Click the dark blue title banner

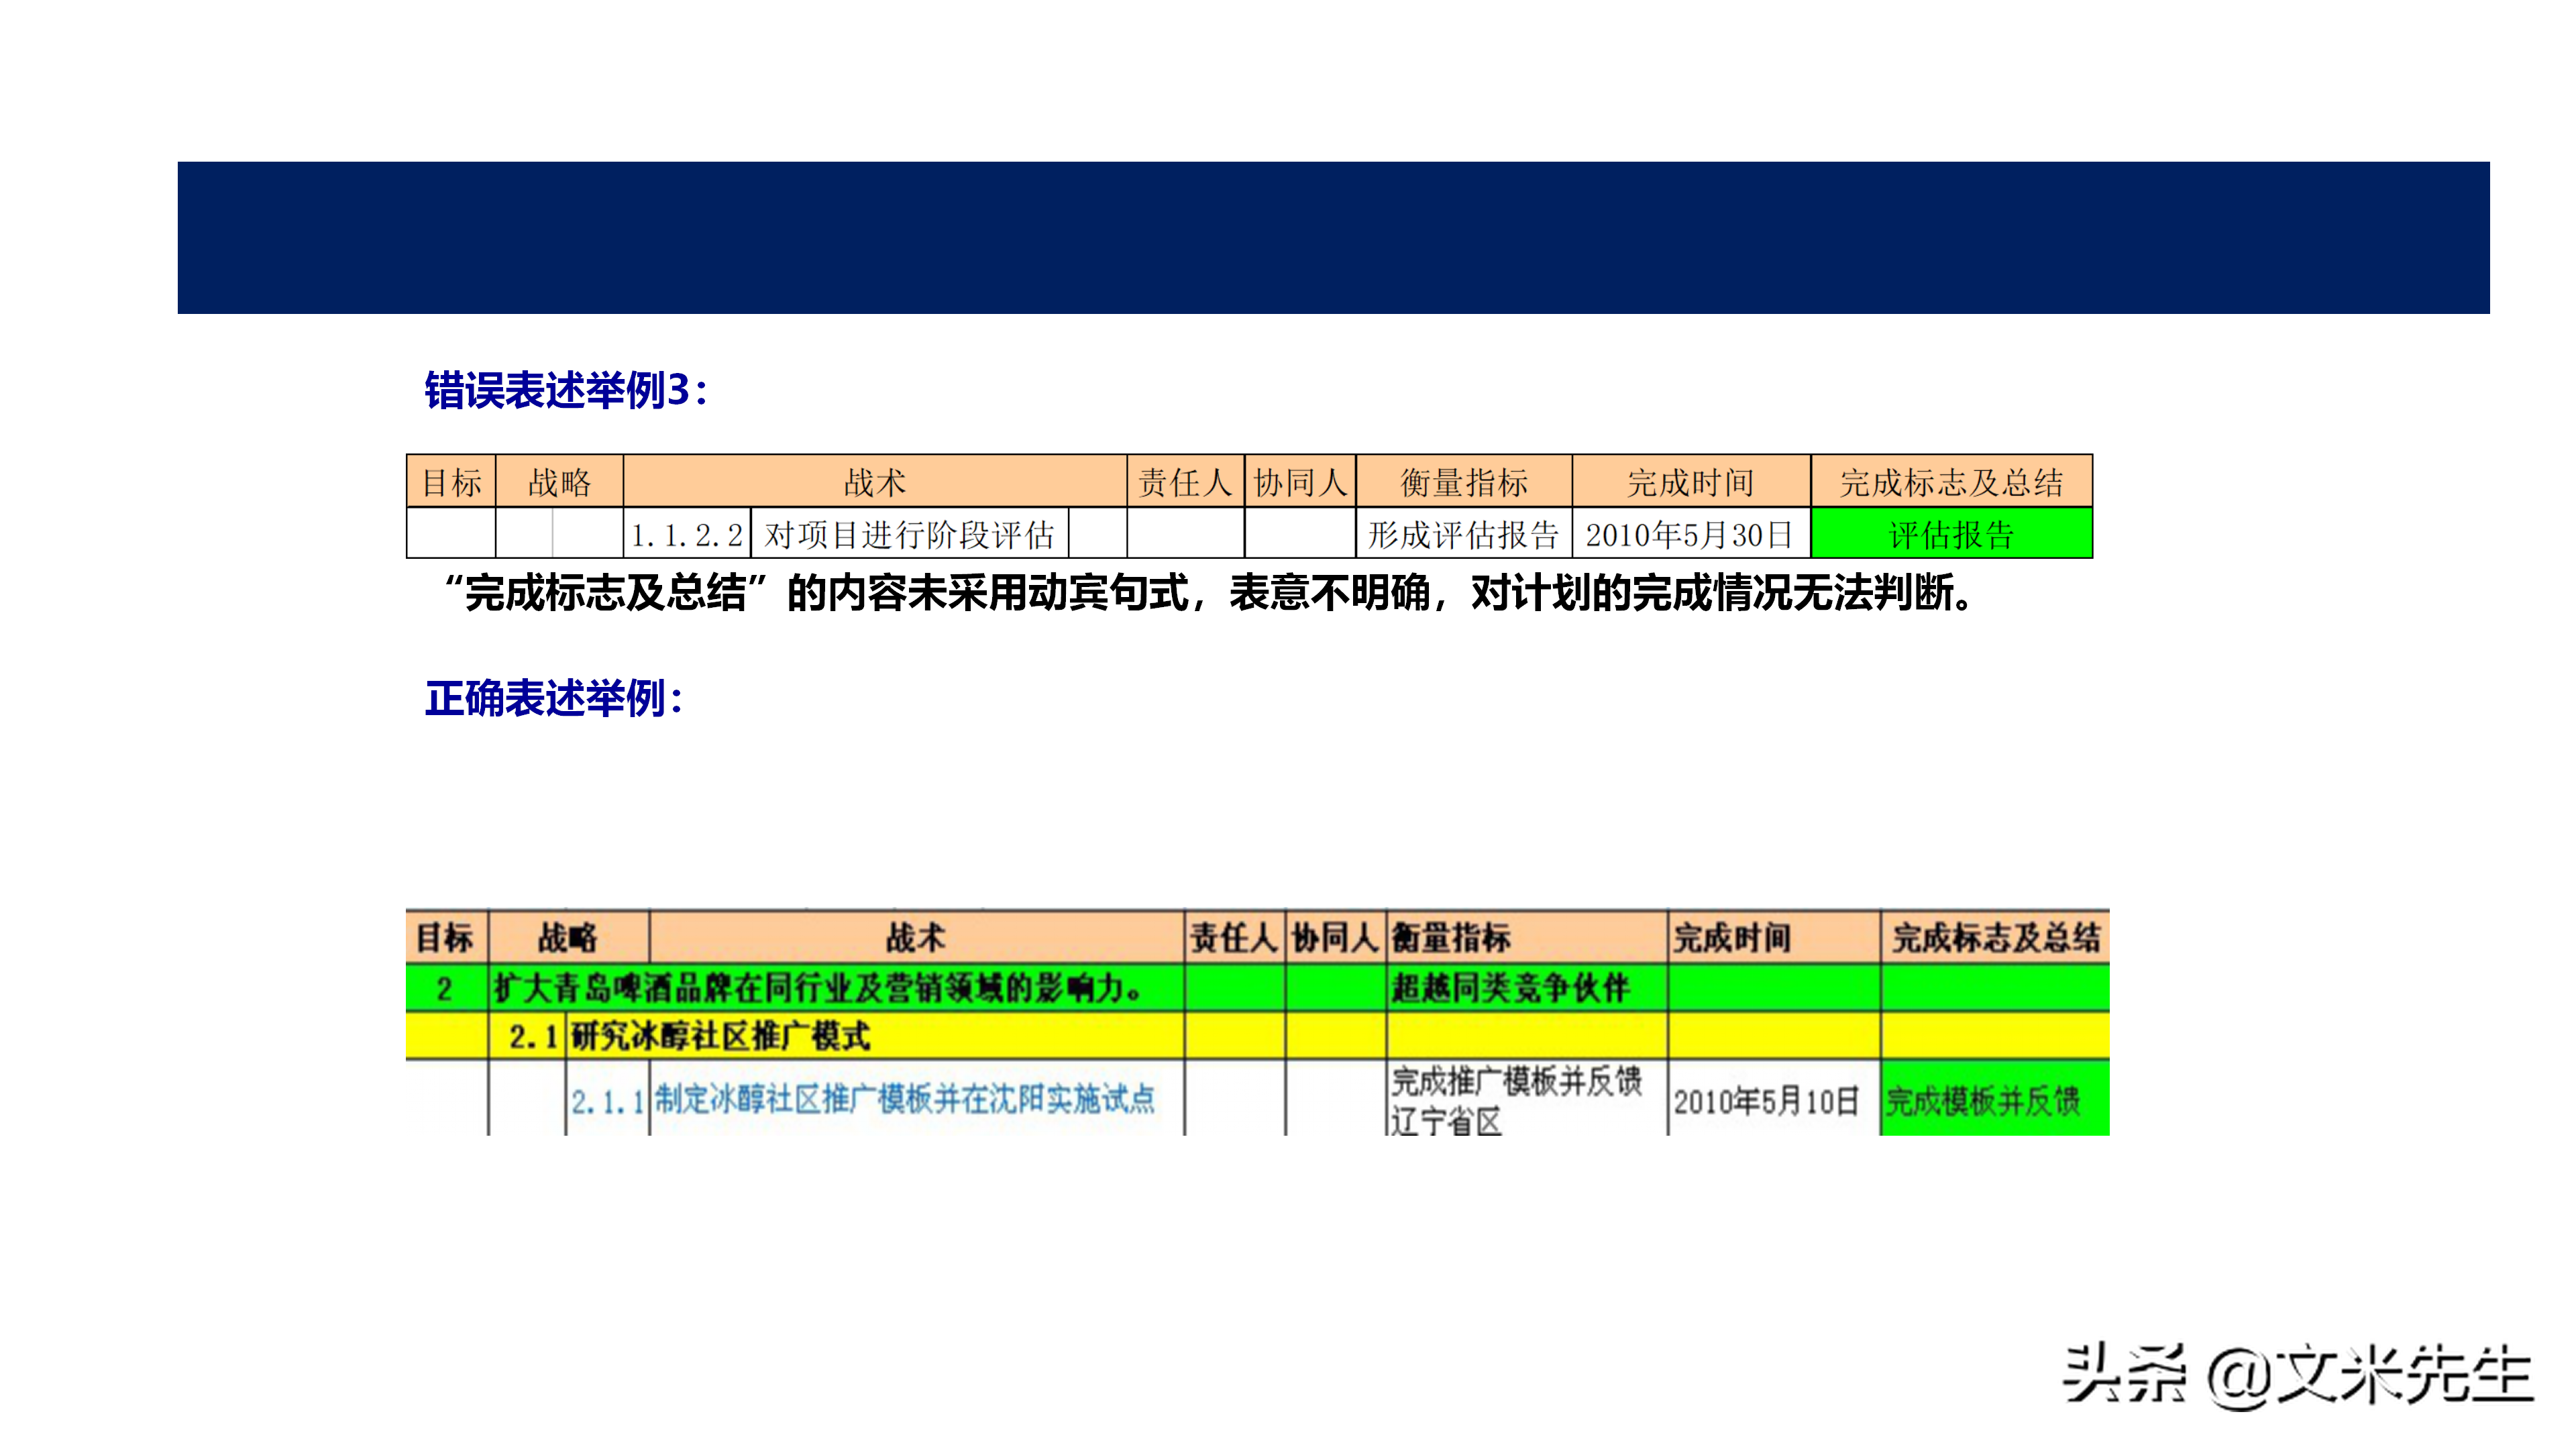click(x=1333, y=238)
